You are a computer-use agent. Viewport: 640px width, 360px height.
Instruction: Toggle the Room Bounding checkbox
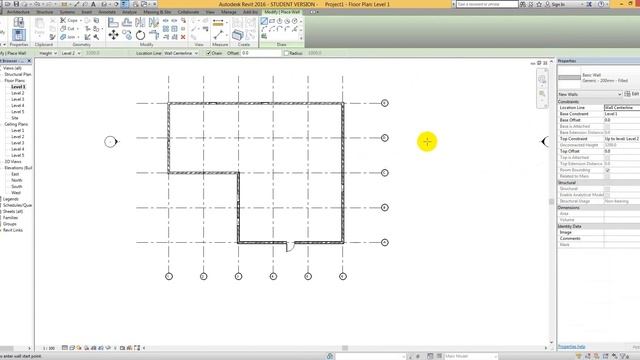[x=607, y=170]
